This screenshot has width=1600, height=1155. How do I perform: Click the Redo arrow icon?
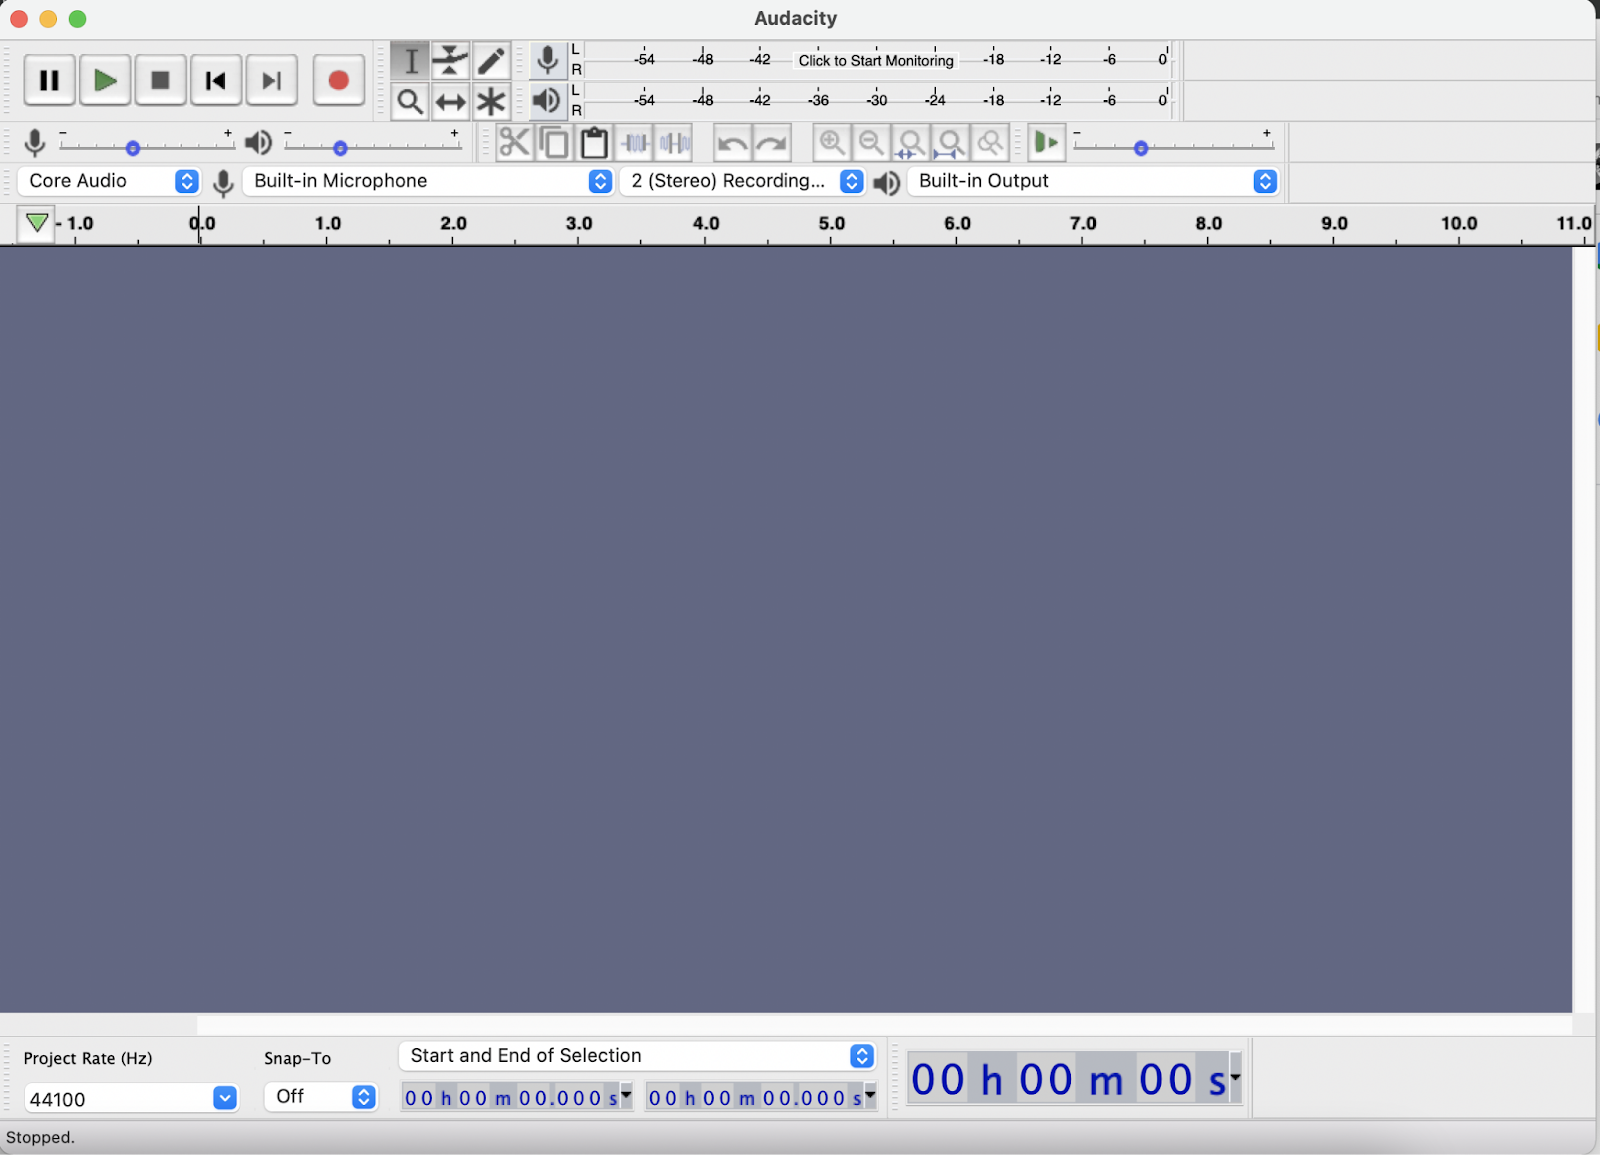(x=772, y=143)
